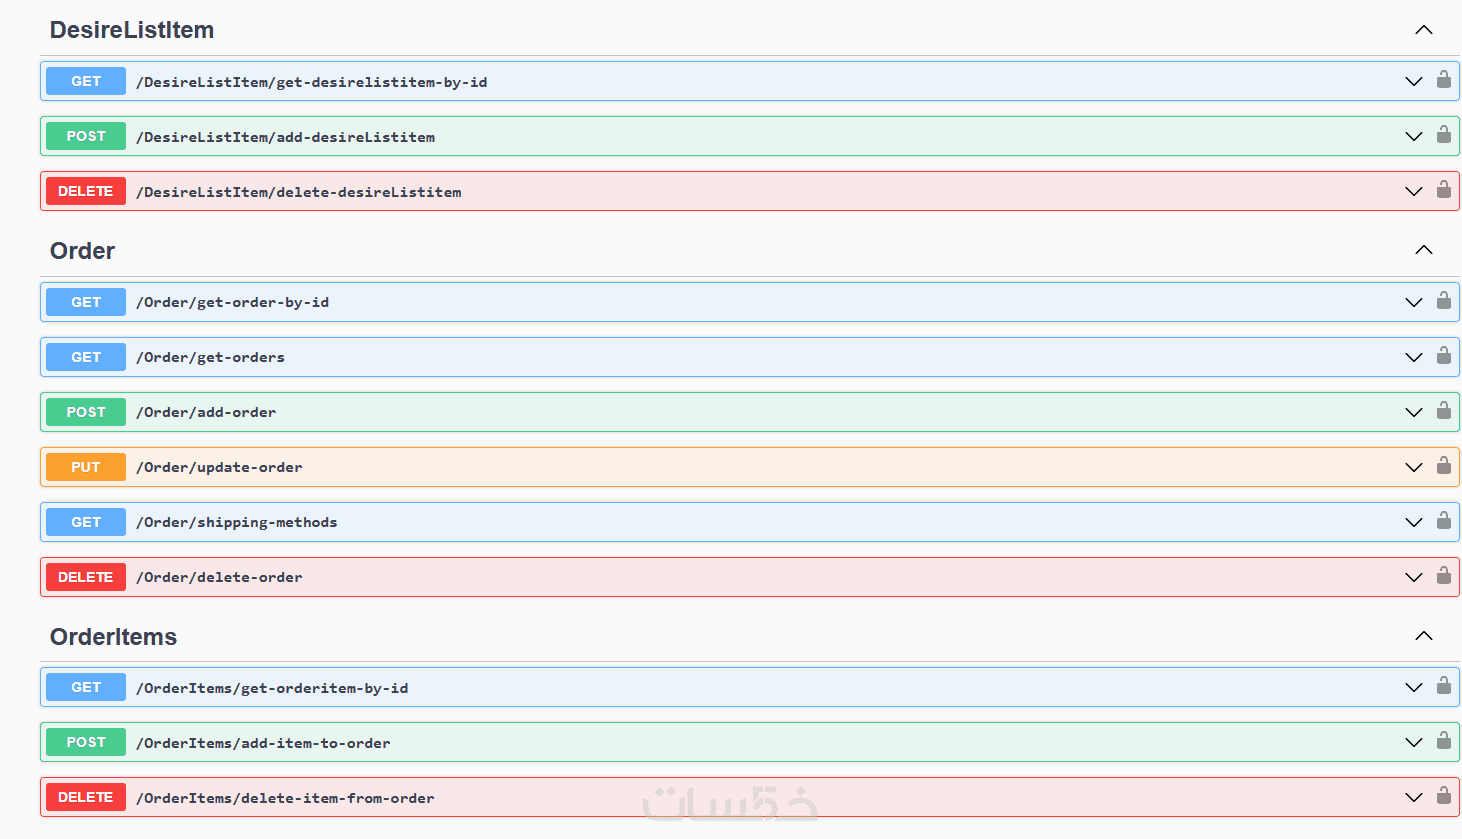Click POST badge for /Order/add-order

[x=86, y=412]
